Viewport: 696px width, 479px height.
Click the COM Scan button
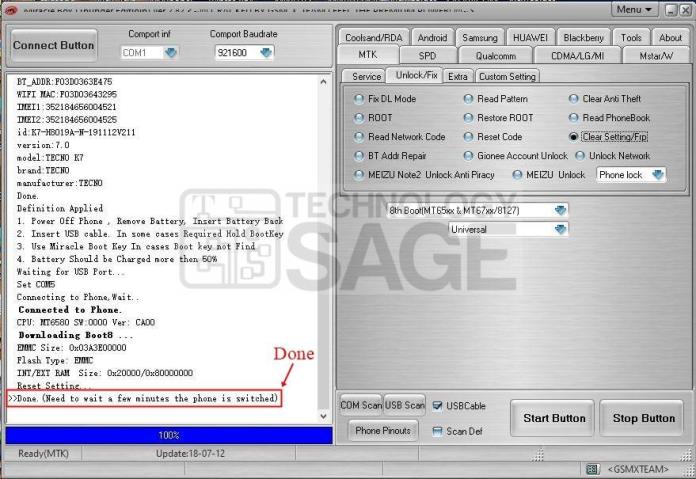[x=361, y=405]
